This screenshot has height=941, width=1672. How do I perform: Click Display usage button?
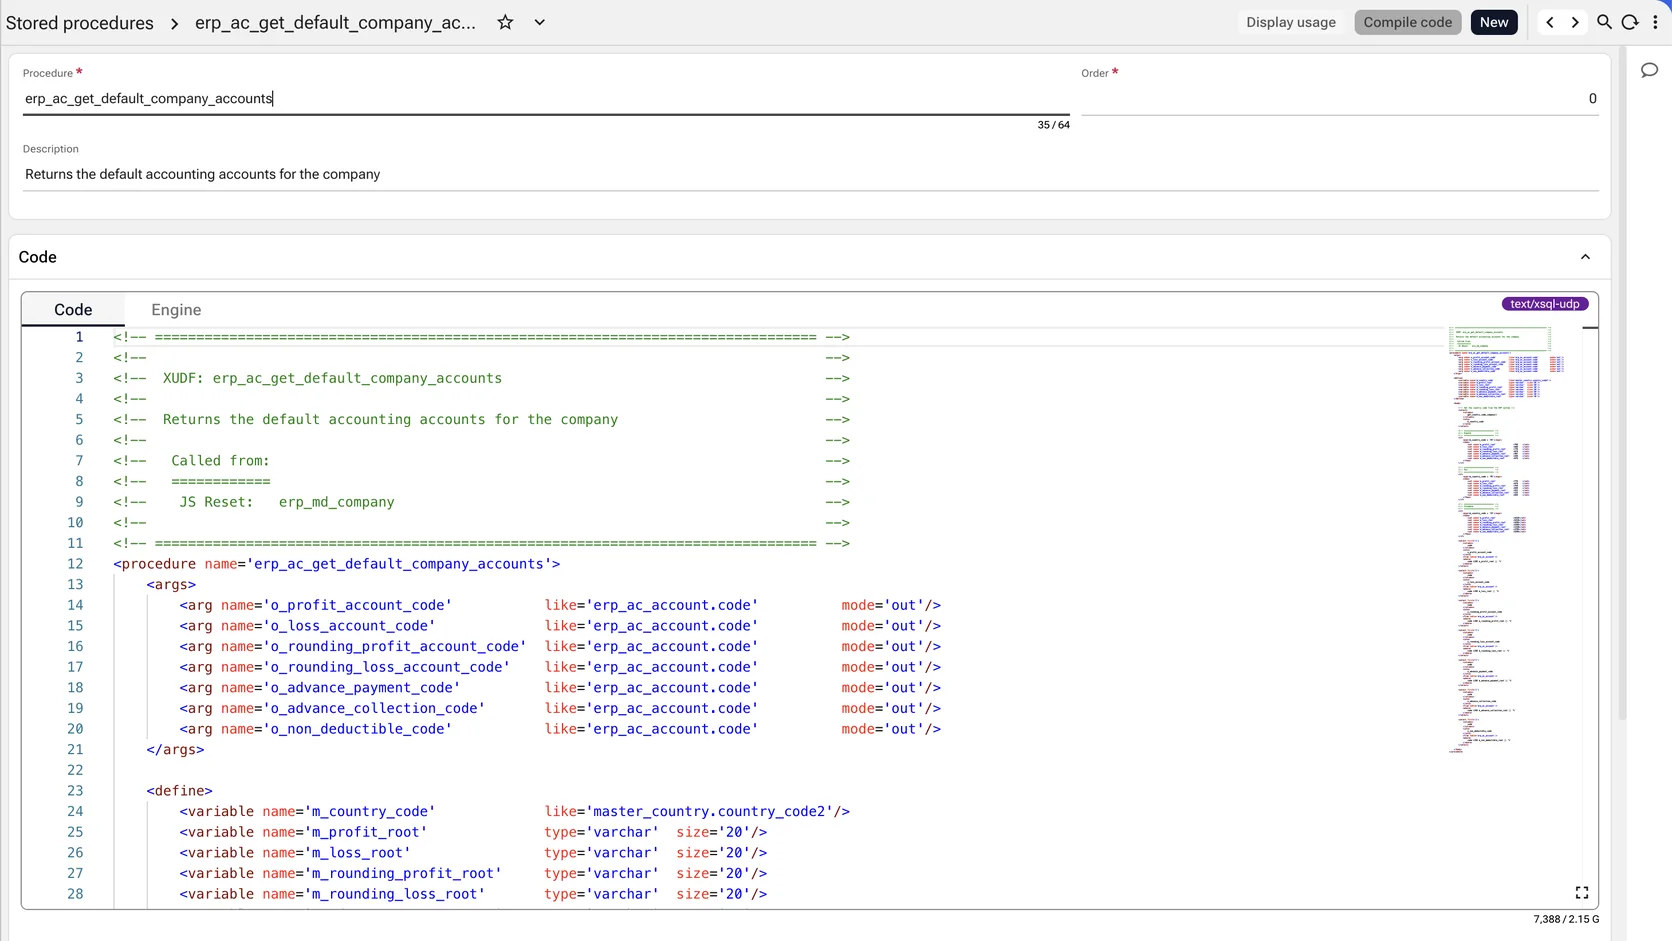pos(1290,22)
